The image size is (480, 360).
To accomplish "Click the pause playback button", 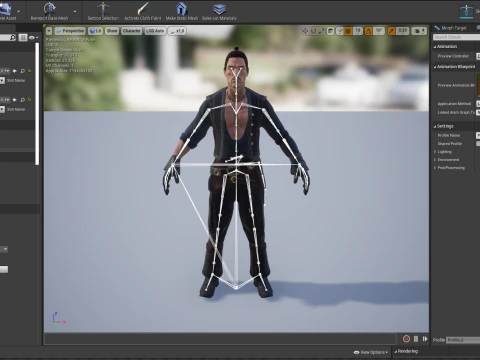I will click(x=416, y=339).
